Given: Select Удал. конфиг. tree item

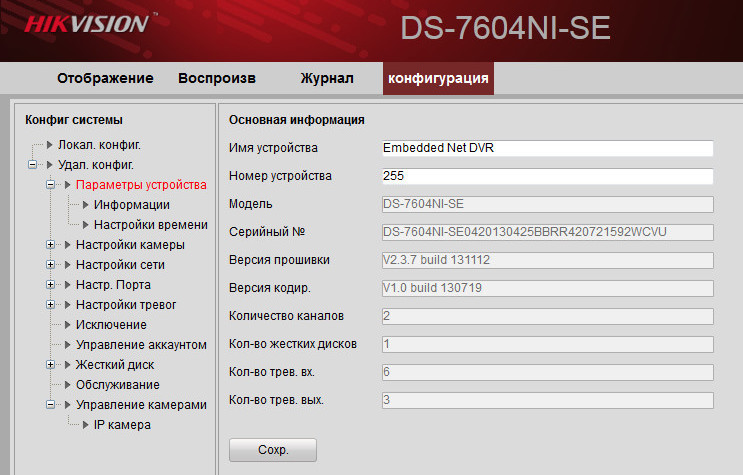Looking at the screenshot, I should coord(96,165).
